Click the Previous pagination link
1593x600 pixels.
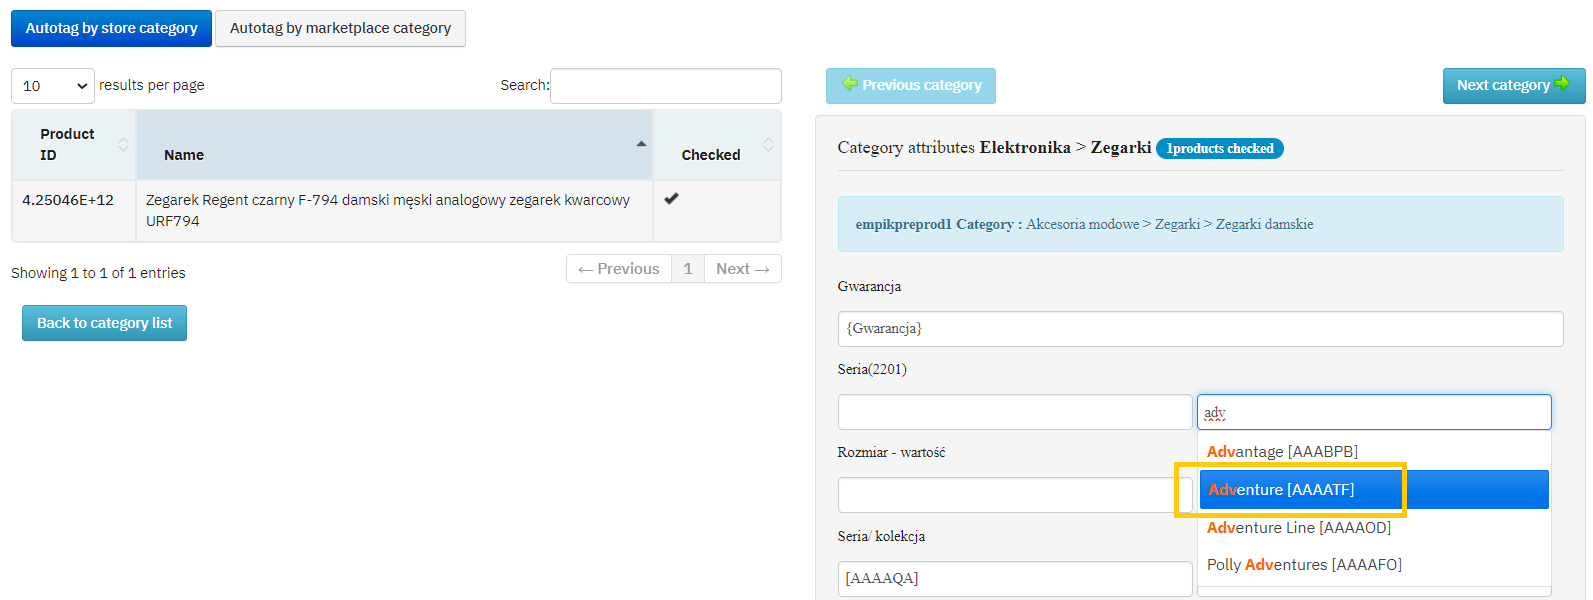[619, 269]
